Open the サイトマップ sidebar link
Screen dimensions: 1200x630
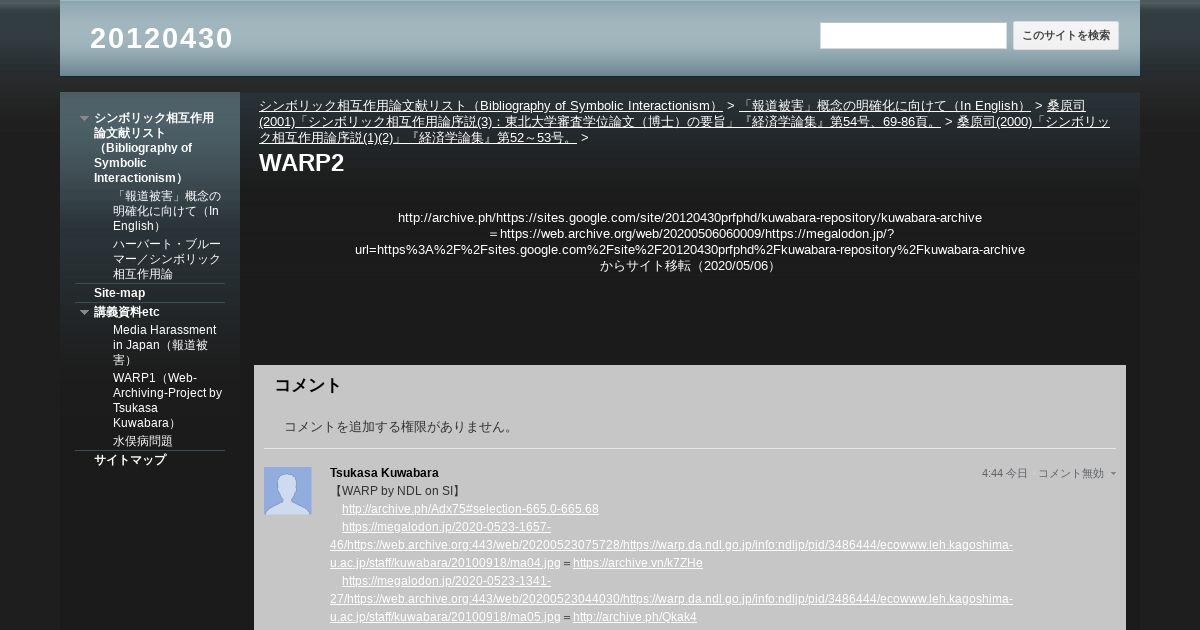pyautogui.click(x=130, y=460)
